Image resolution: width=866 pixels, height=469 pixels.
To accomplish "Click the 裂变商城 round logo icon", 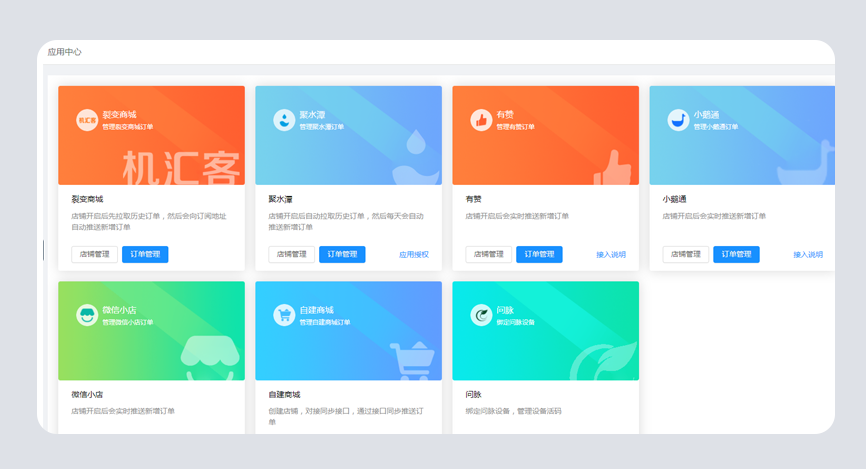I will click(x=87, y=121).
